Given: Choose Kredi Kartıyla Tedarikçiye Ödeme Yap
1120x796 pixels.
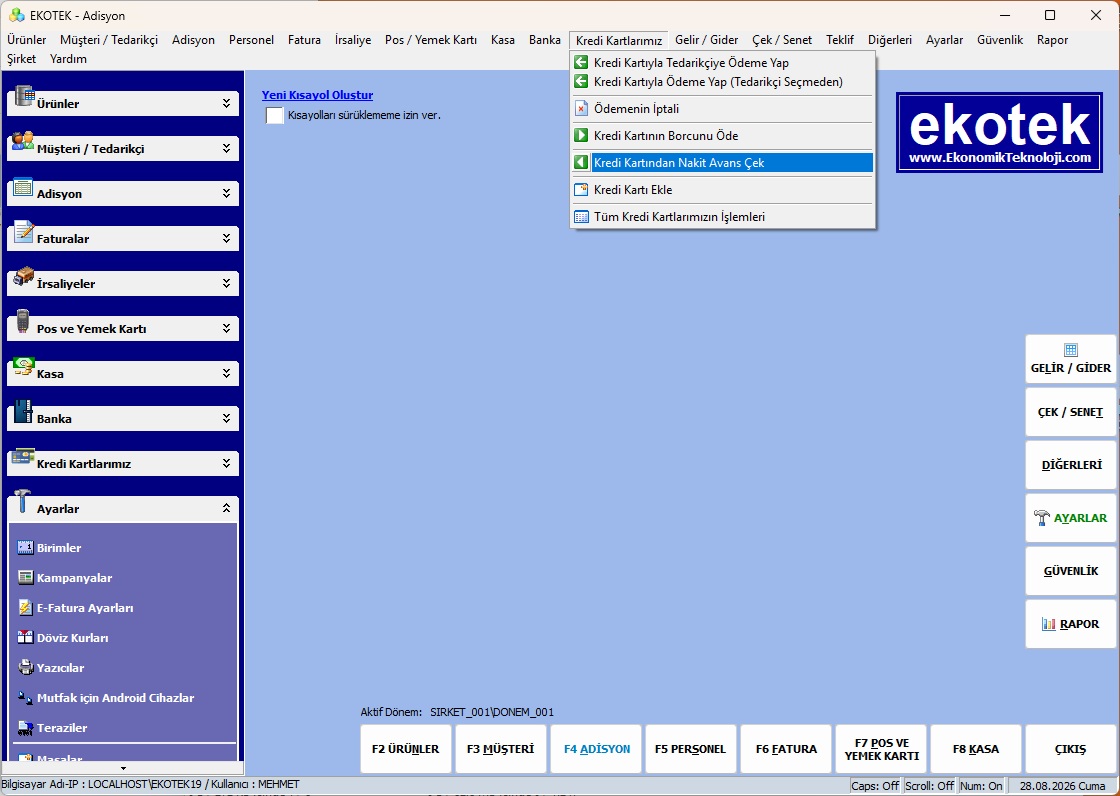Looking at the screenshot, I should tap(723, 63).
